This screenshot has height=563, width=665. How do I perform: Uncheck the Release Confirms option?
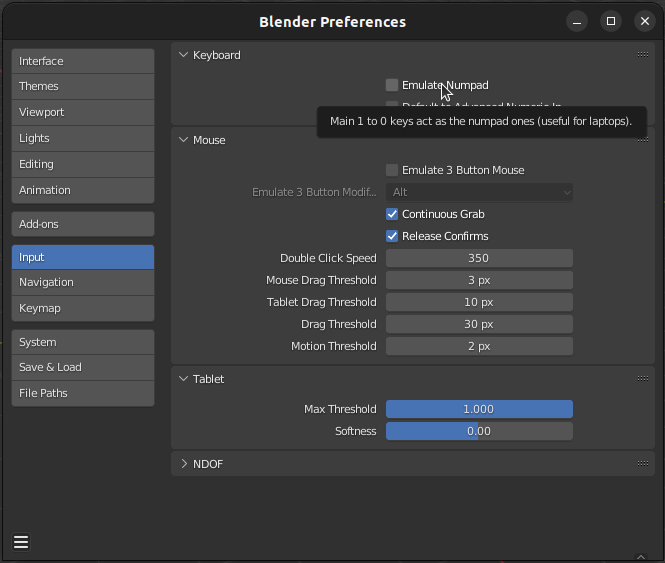coord(392,236)
